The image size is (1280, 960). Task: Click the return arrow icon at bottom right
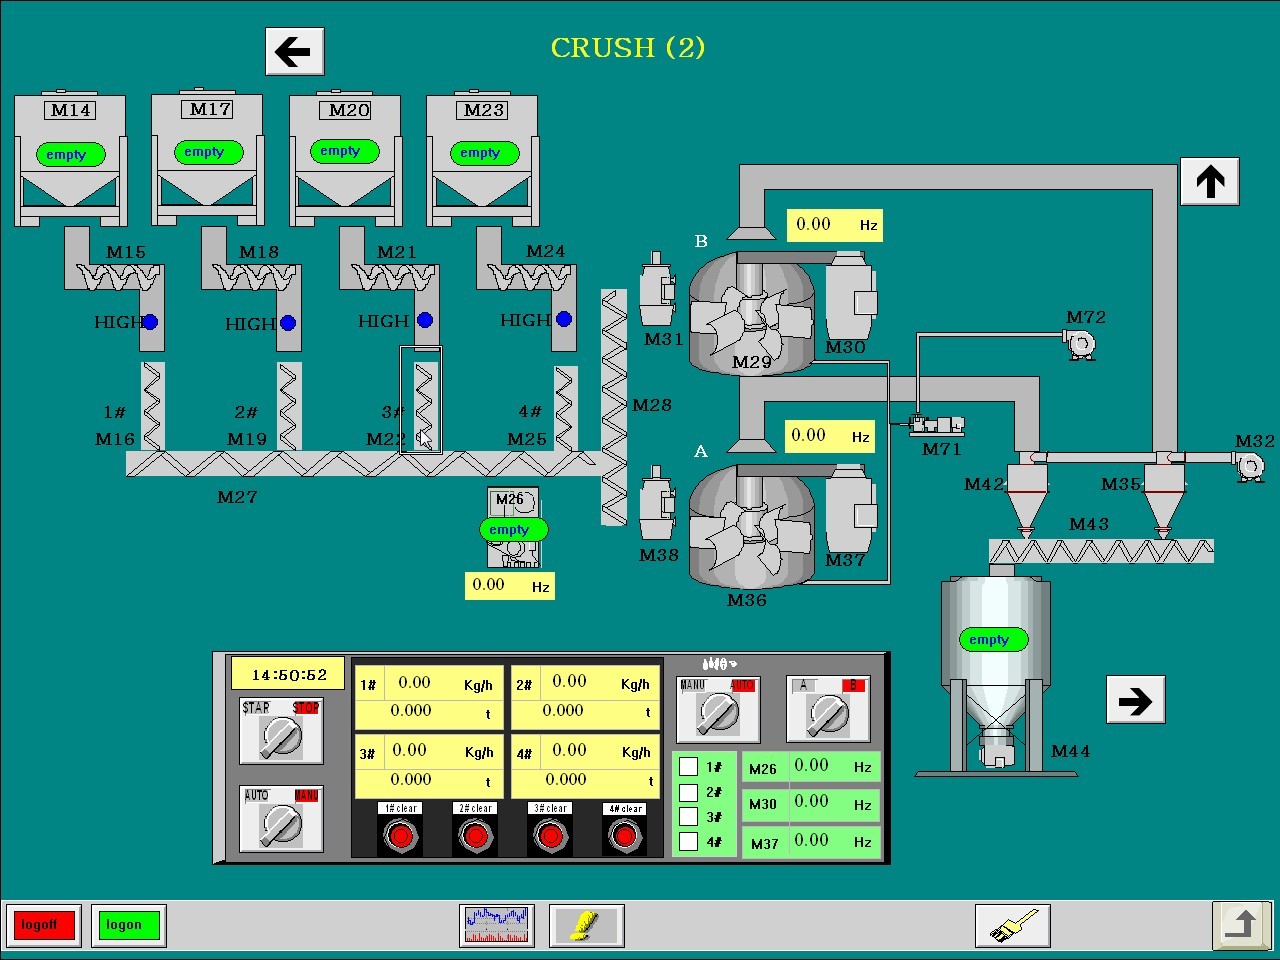(1240, 925)
